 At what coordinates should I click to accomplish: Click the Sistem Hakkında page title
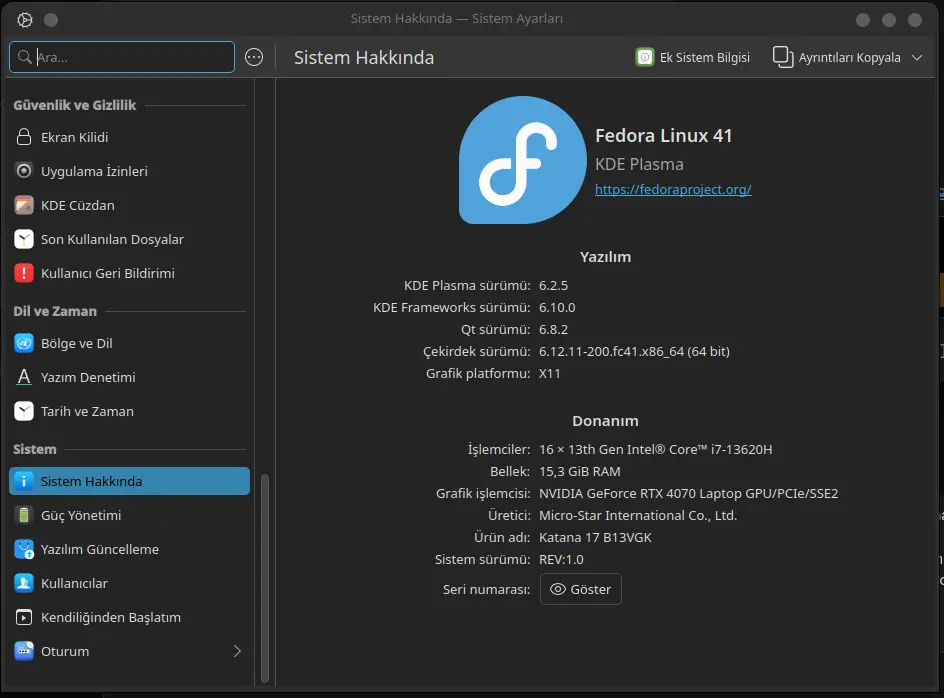pos(364,57)
